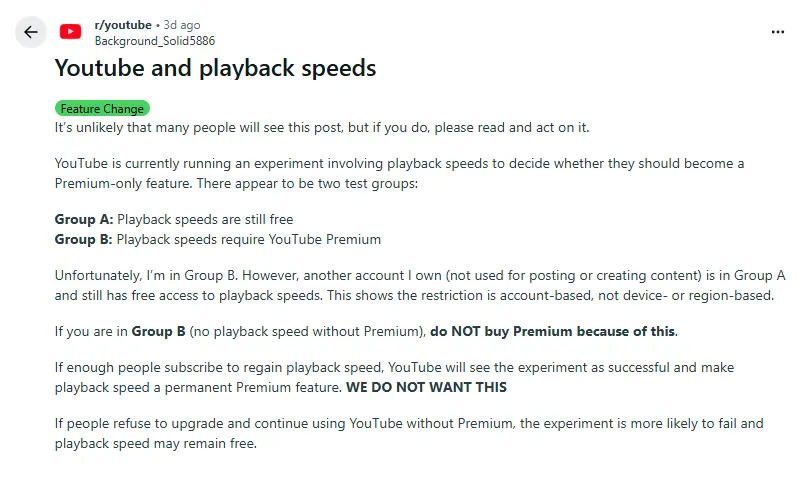The image size is (808, 487).
Task: Click the bold "Group A:" label
Action: (84, 219)
